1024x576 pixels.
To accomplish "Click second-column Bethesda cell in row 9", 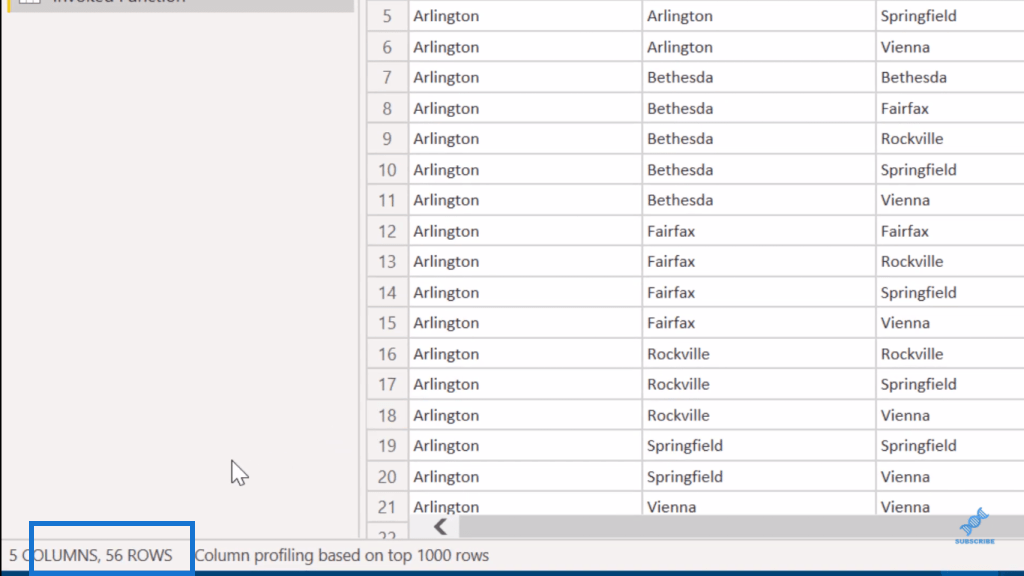I will pos(759,138).
